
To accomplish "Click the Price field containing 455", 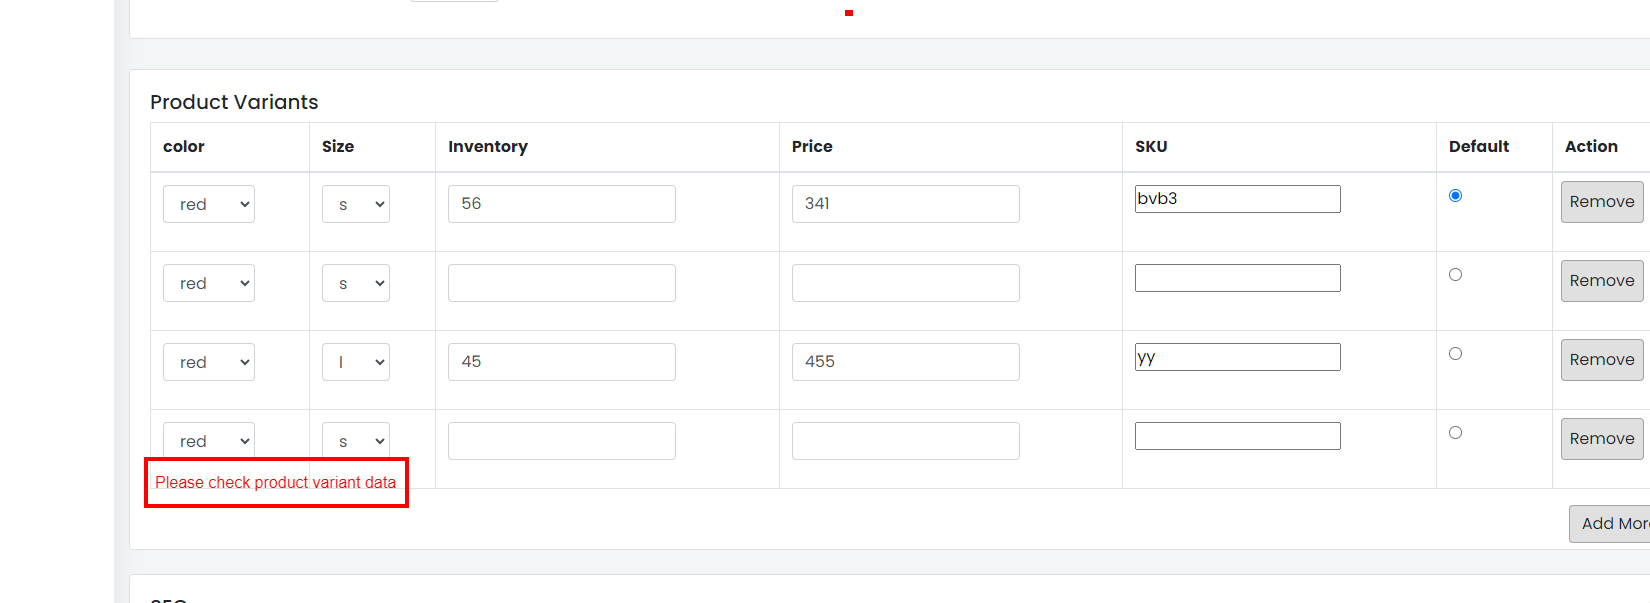I will point(906,362).
